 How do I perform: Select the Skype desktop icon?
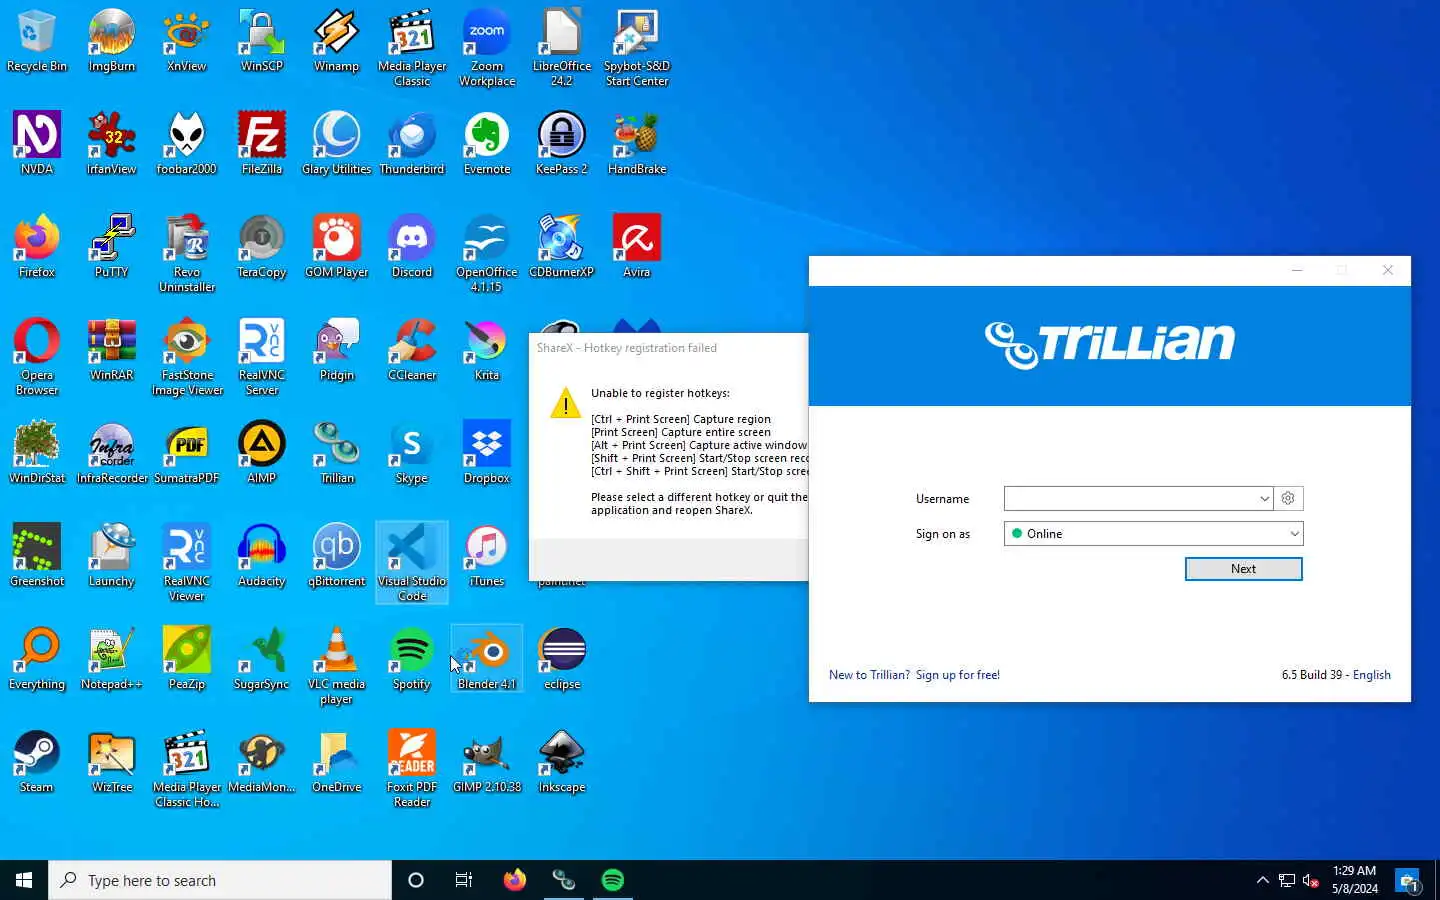pos(412,453)
